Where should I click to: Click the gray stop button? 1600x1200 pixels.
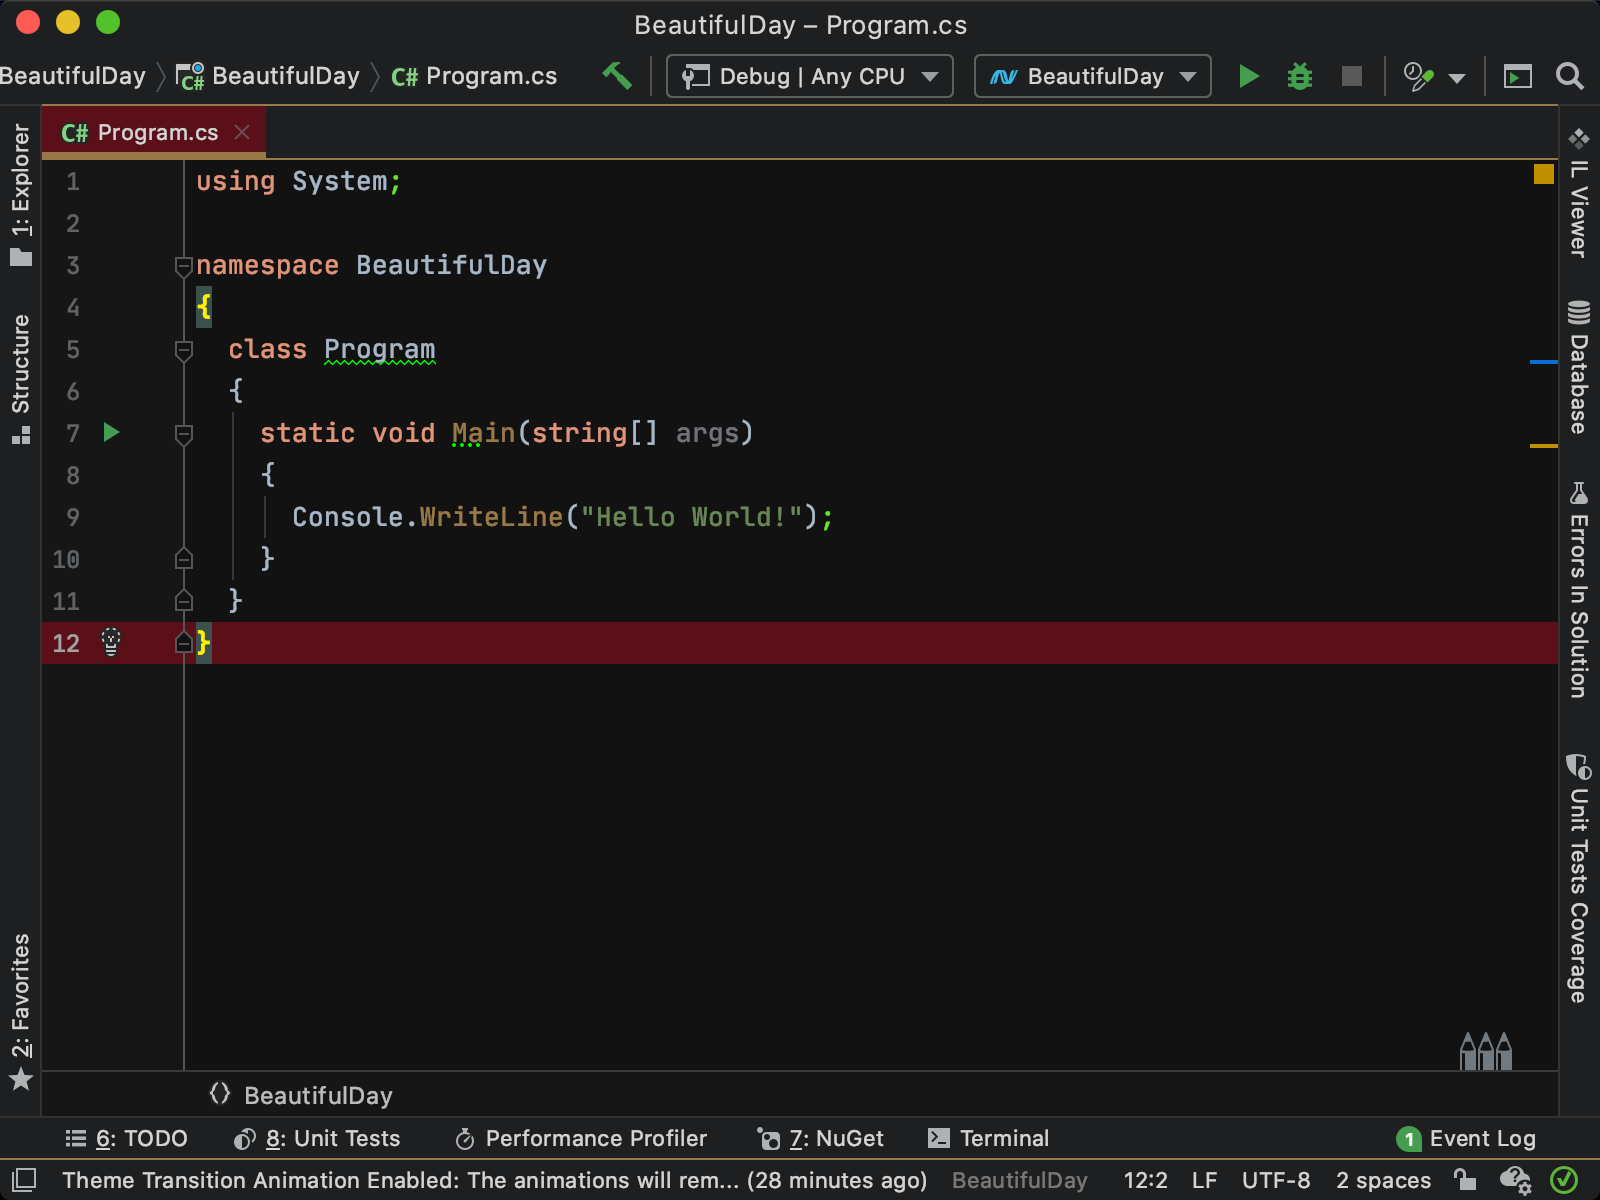pos(1352,76)
